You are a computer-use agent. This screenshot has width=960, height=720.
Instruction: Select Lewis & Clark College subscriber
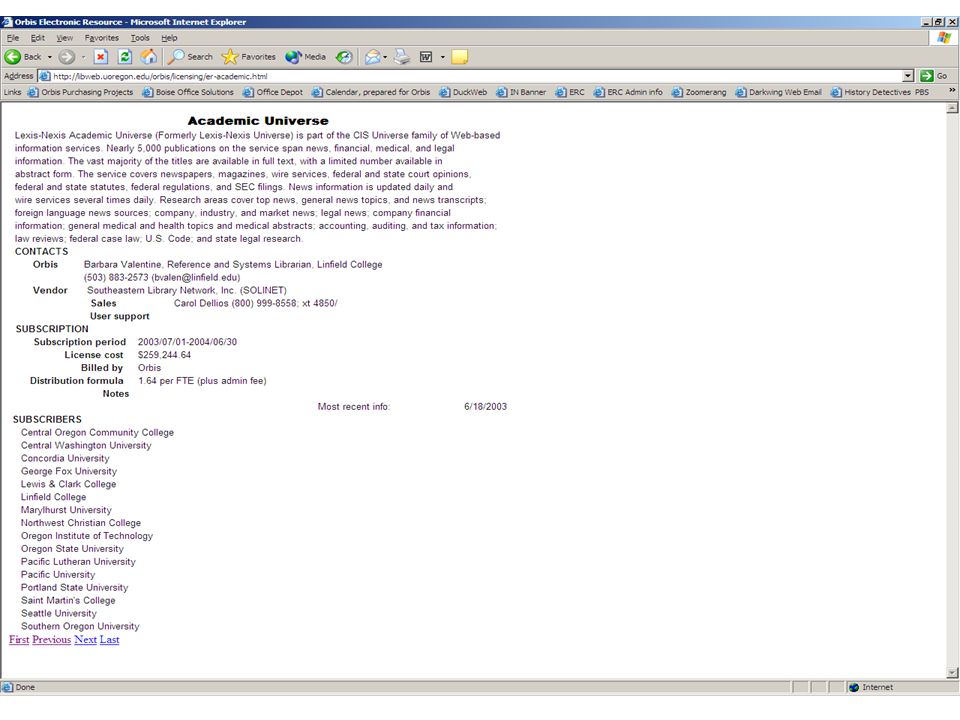tap(69, 484)
